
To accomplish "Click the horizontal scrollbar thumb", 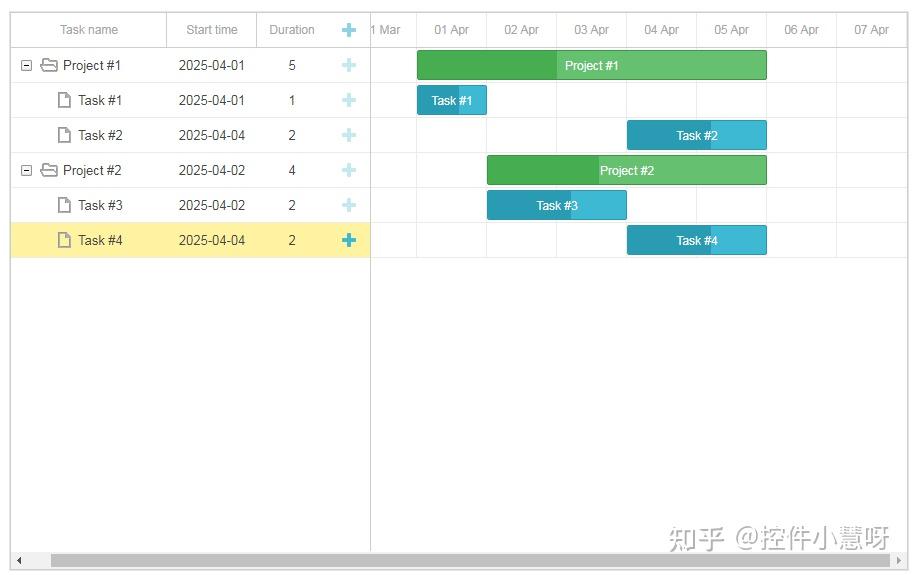I will pos(470,560).
